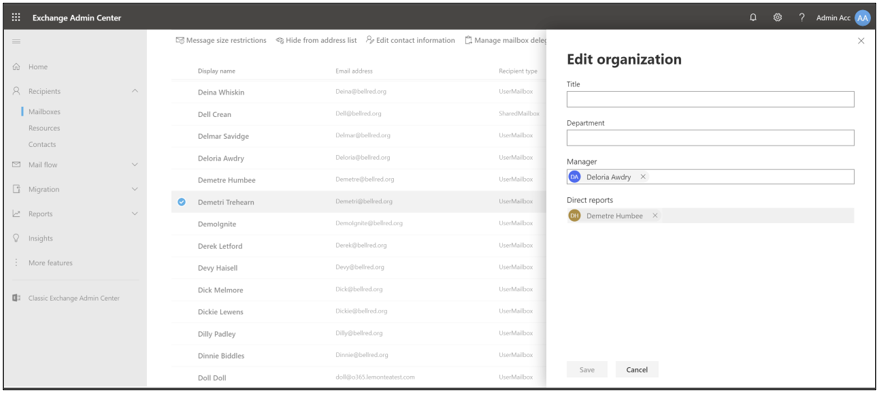The width and height of the screenshot is (881, 394).
Task: Click the Home house icon
Action: coord(16,67)
